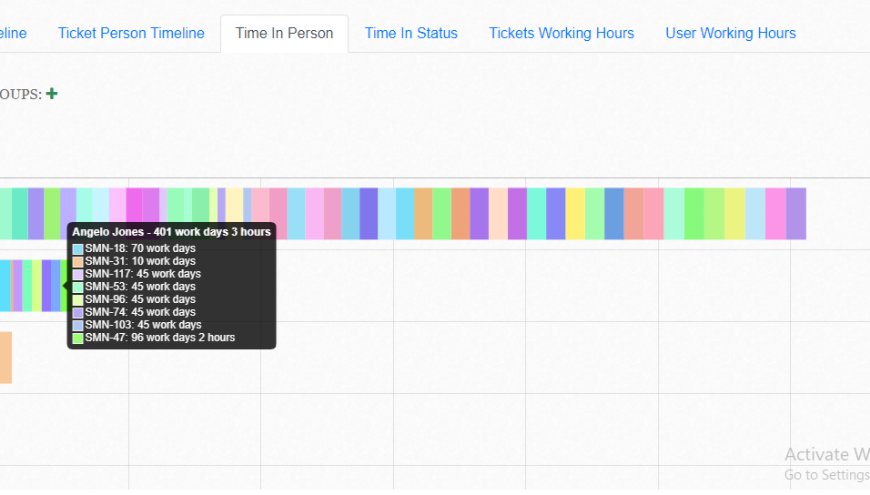Click the orange SMN-31 legend swatch
The height and width of the screenshot is (495, 870).
pyautogui.click(x=78, y=261)
